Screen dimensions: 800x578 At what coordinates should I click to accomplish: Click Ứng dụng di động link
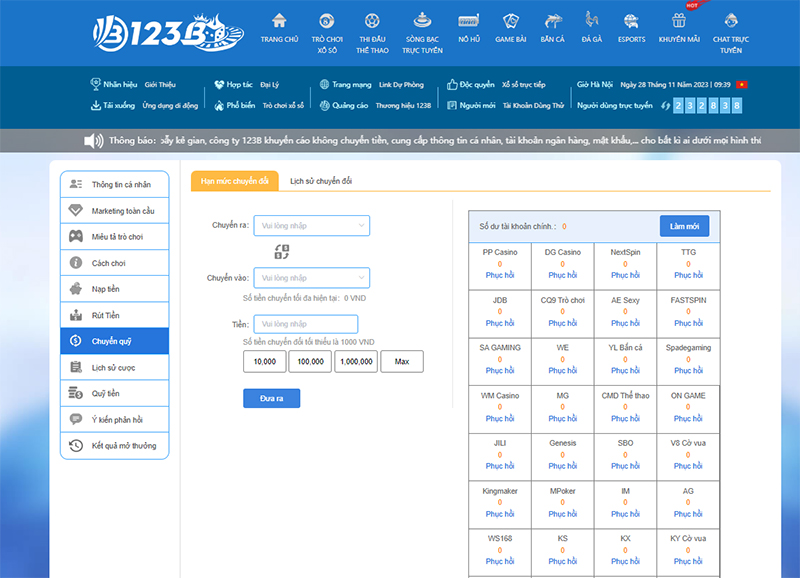coord(170,106)
